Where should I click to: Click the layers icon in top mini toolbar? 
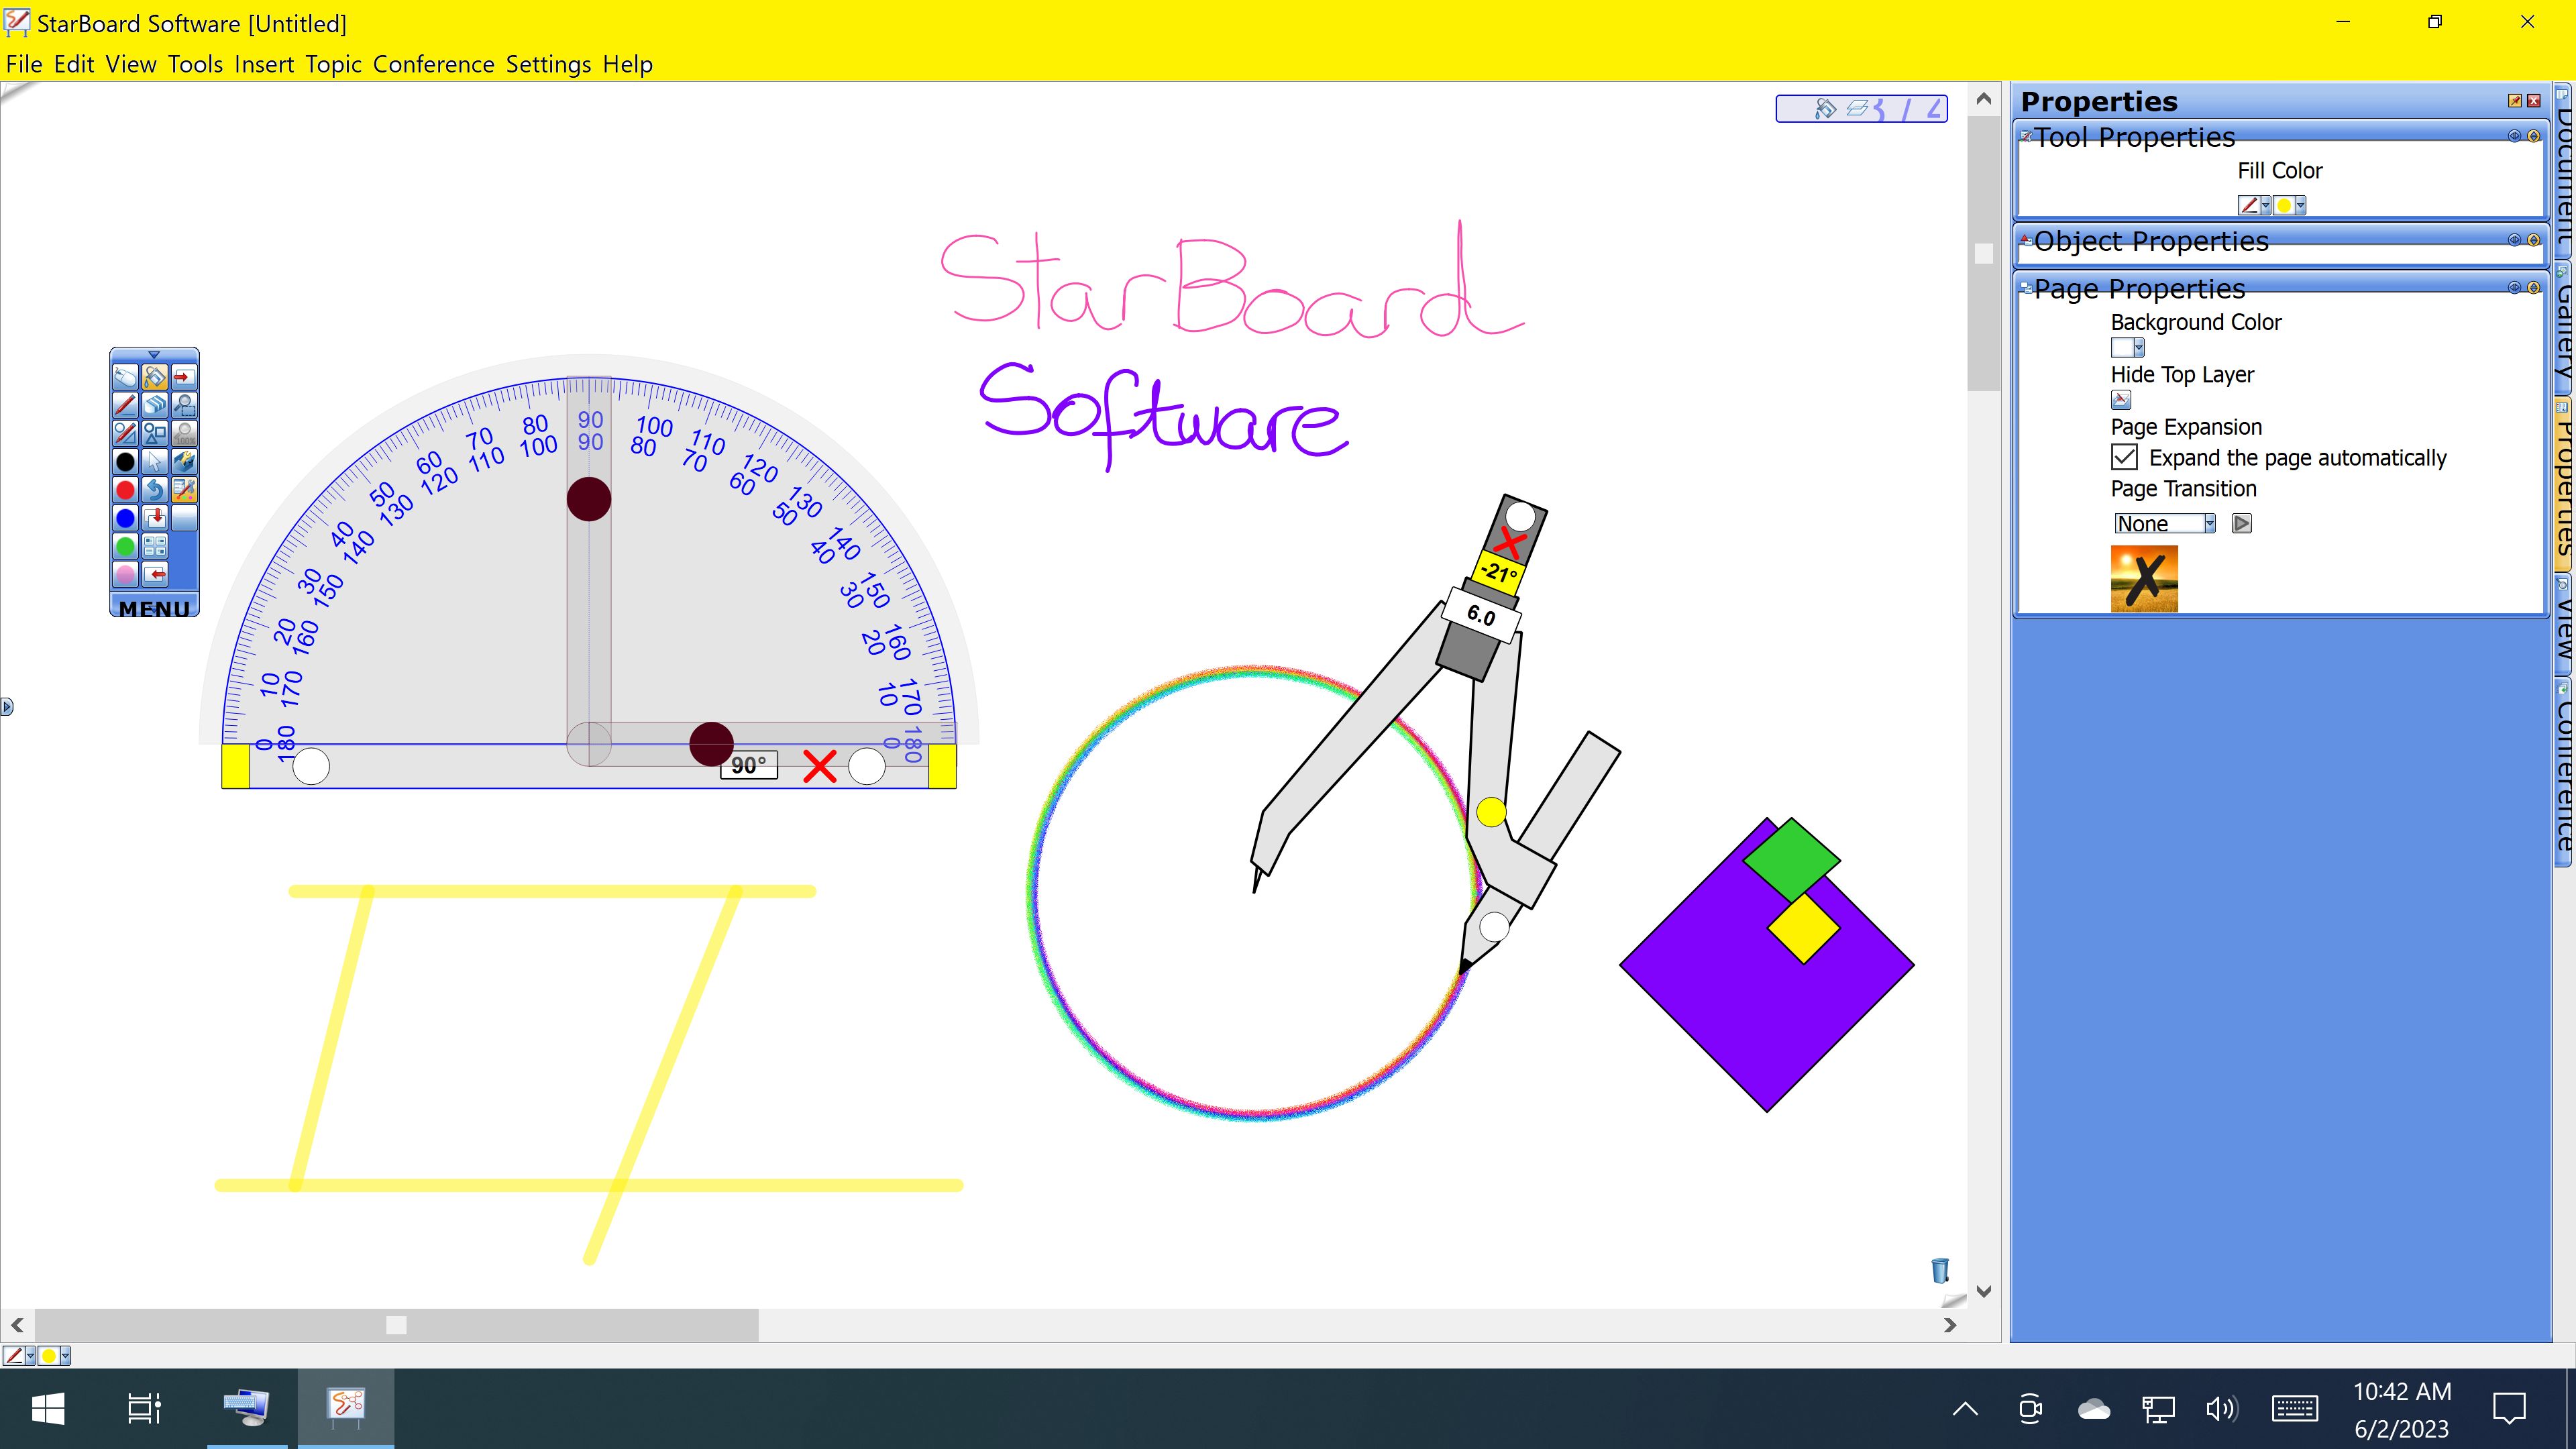[1857, 108]
